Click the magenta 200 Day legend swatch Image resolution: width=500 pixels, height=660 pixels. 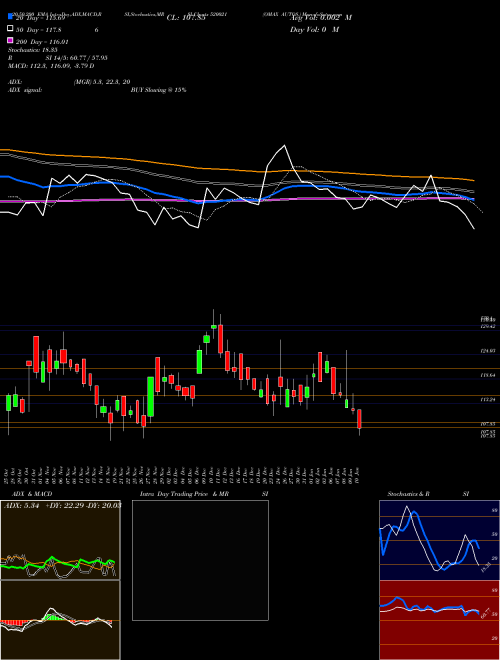(x=10, y=40)
